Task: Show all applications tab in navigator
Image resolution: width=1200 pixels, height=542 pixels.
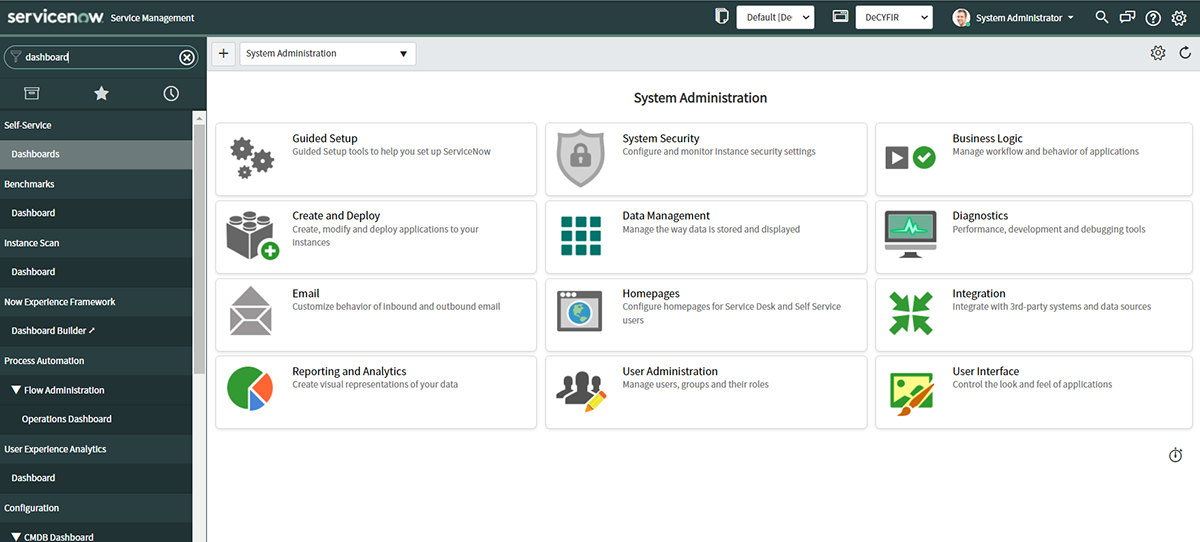Action: click(32, 93)
